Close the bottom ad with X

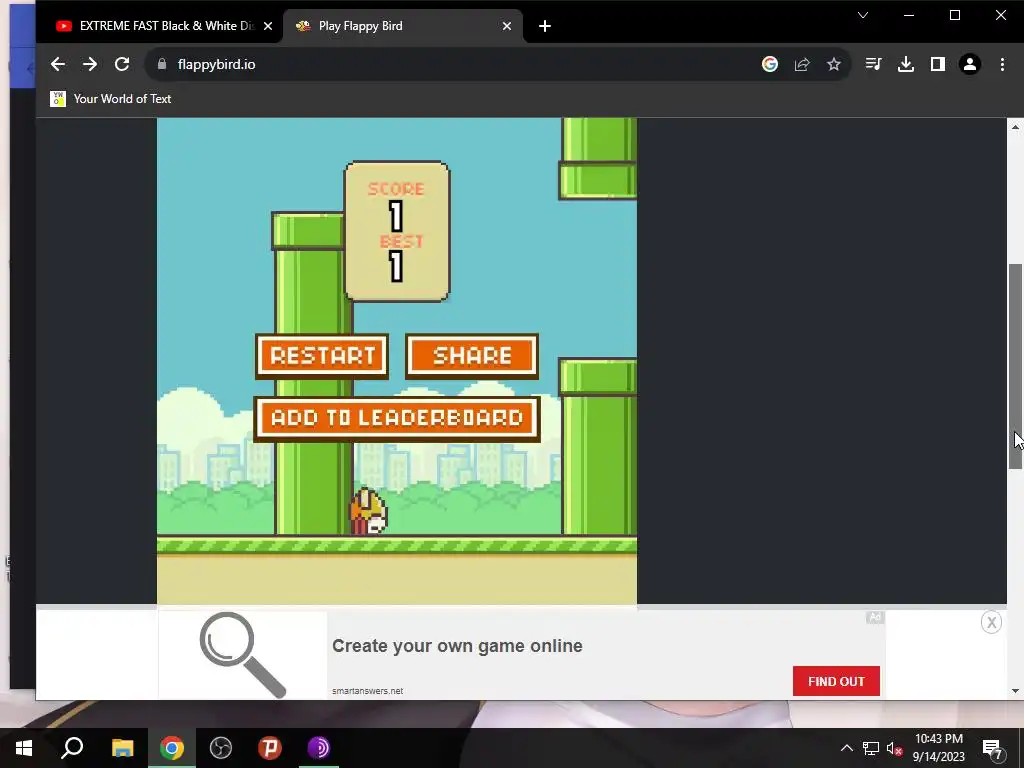click(x=991, y=622)
